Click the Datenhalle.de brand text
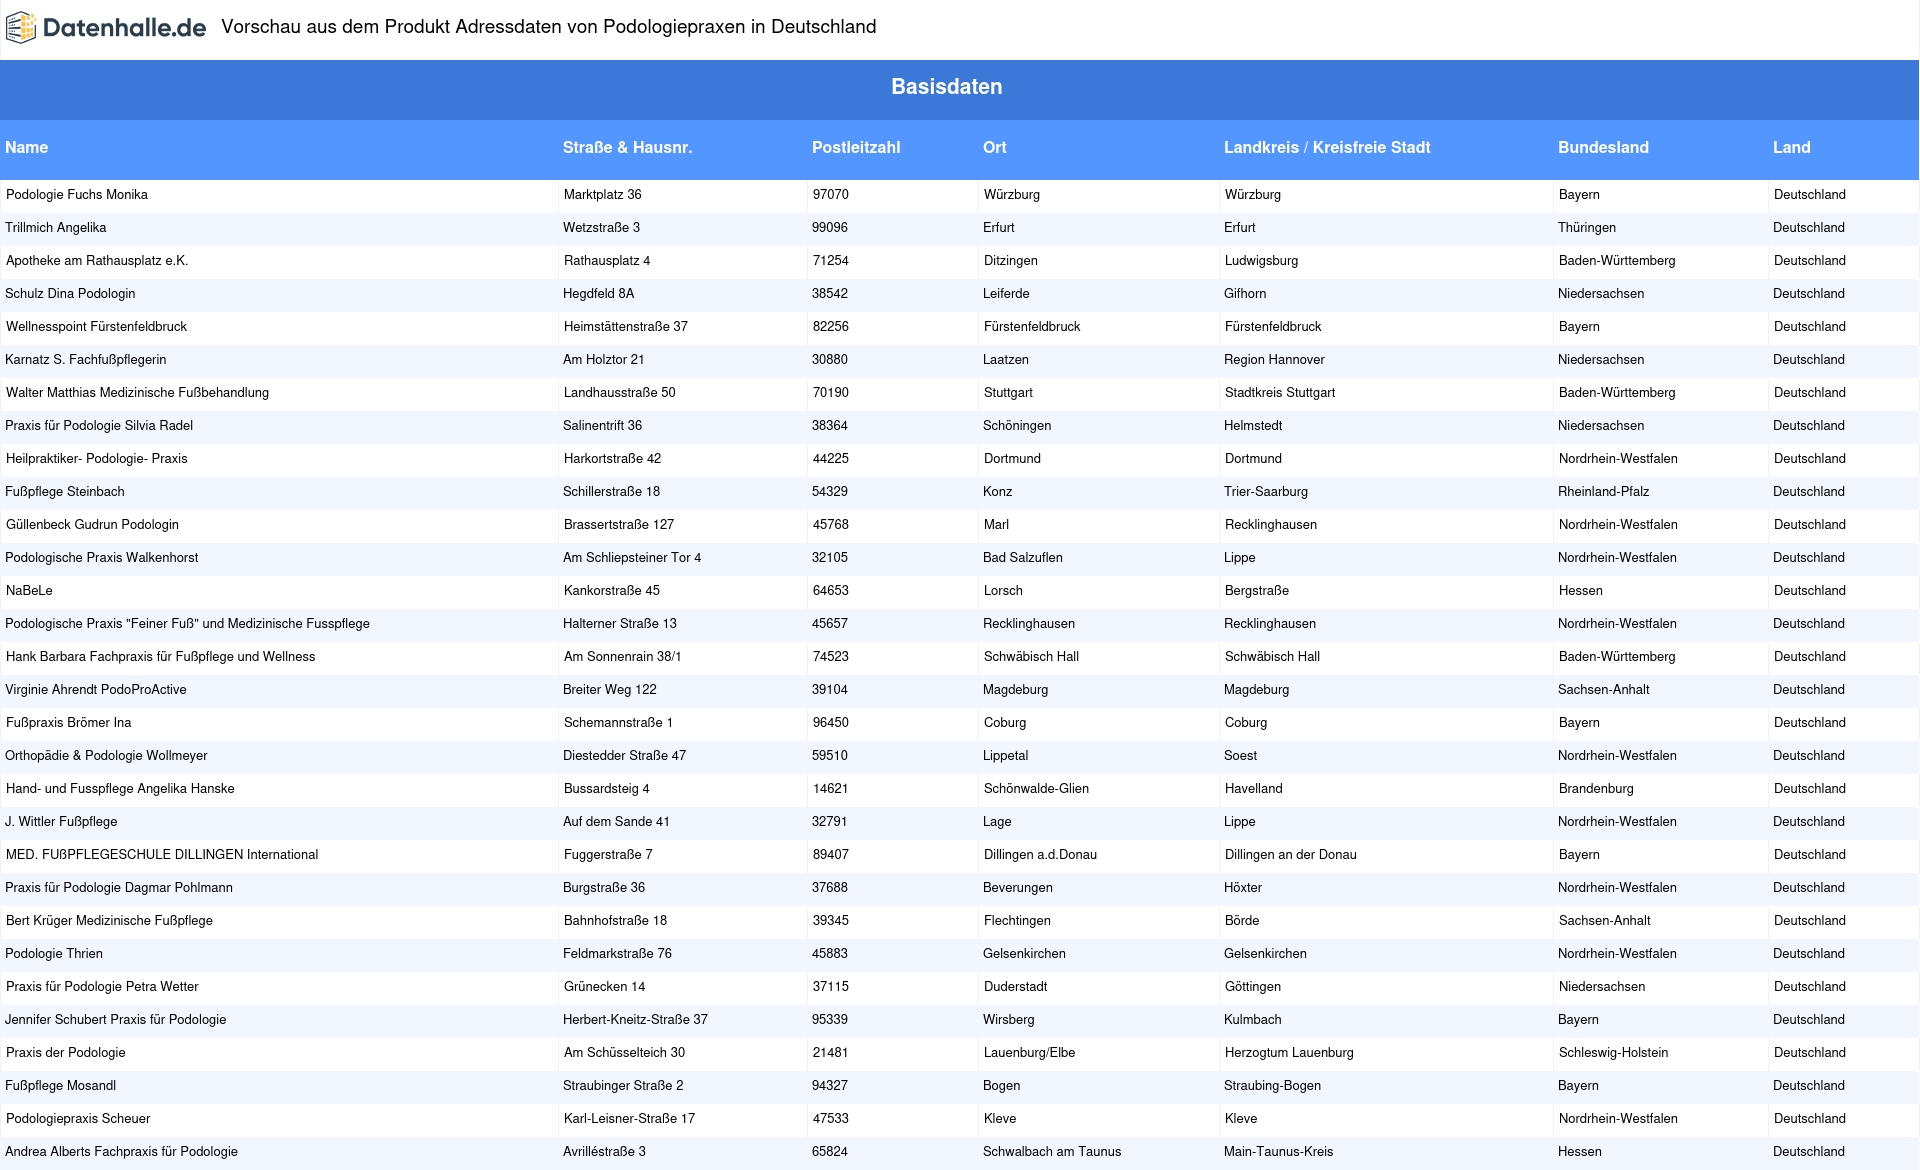 click(124, 28)
